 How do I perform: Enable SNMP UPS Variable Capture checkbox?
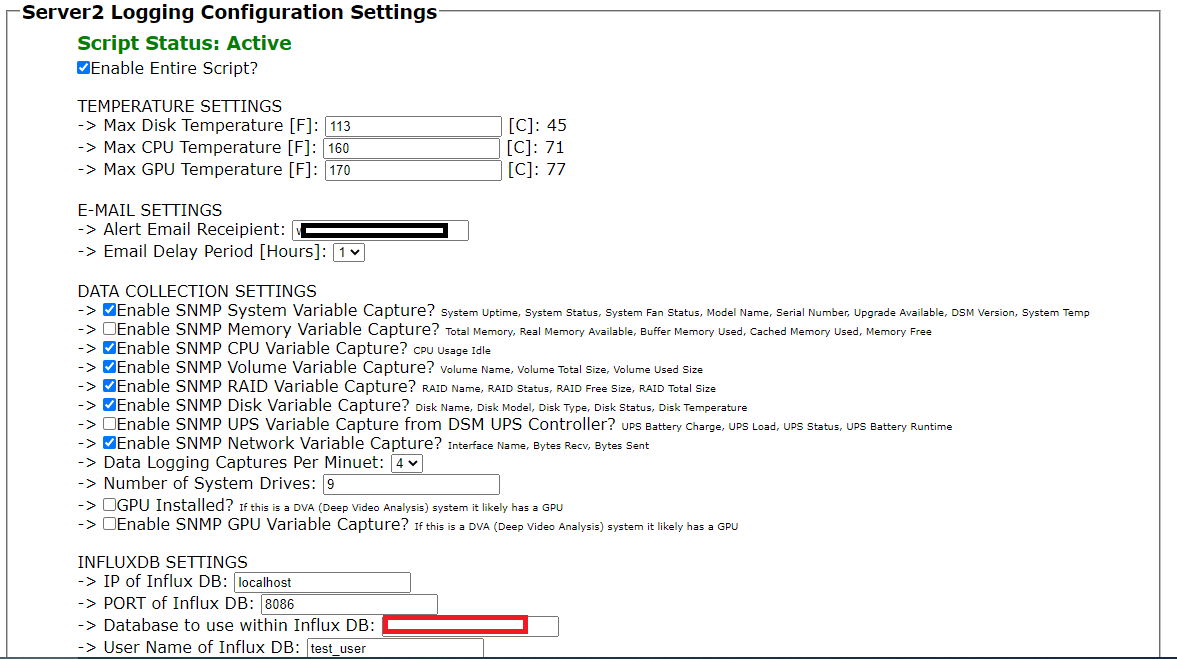point(110,425)
